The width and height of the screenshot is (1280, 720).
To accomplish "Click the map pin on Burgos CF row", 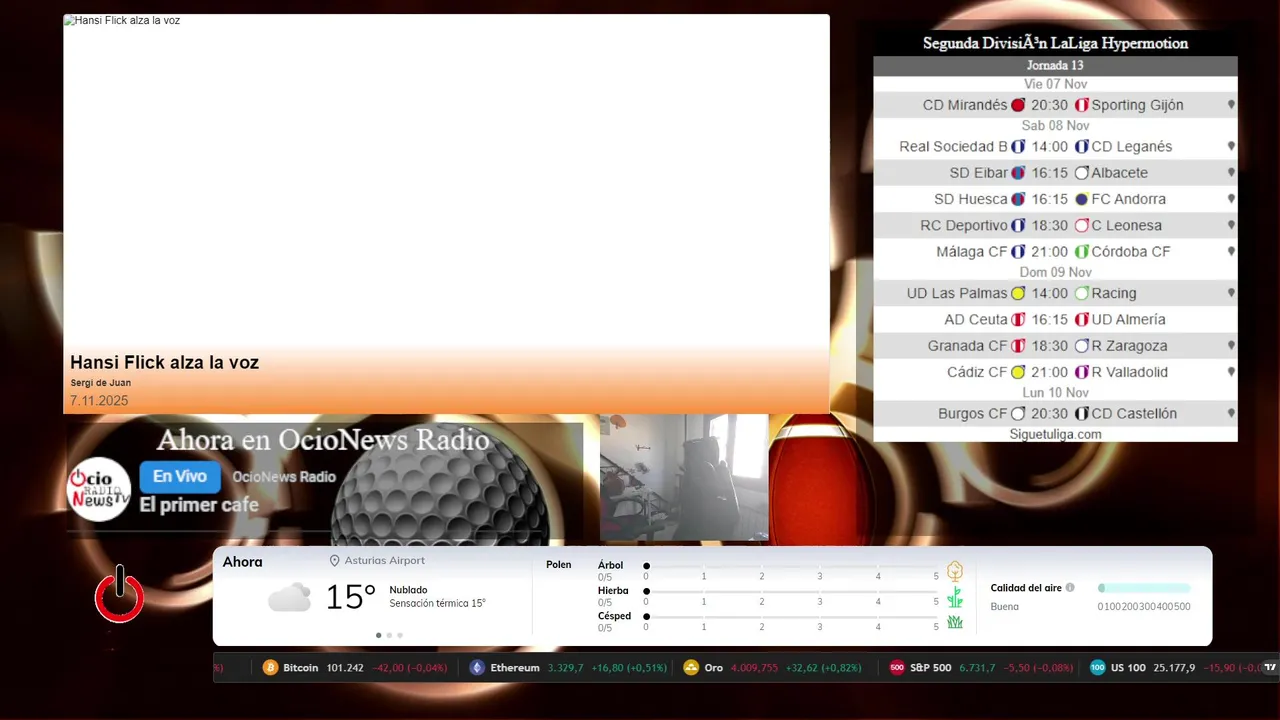I will 1231,413.
